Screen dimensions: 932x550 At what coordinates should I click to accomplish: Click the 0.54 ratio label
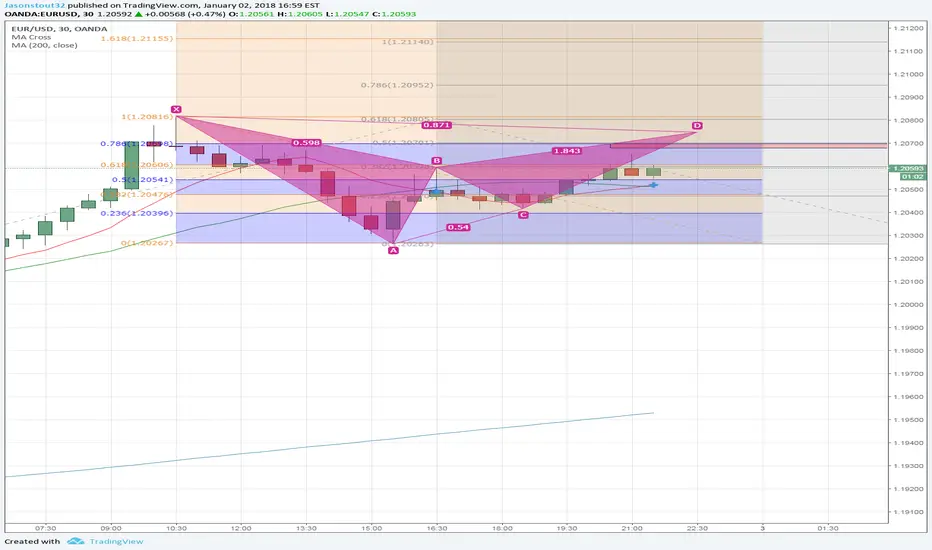point(458,227)
